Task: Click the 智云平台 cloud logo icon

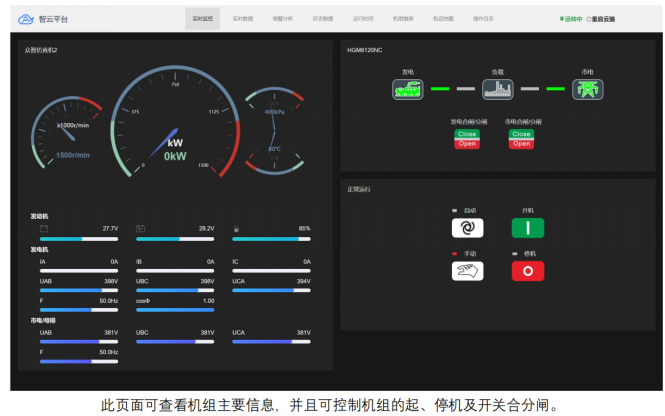Action: point(27,18)
